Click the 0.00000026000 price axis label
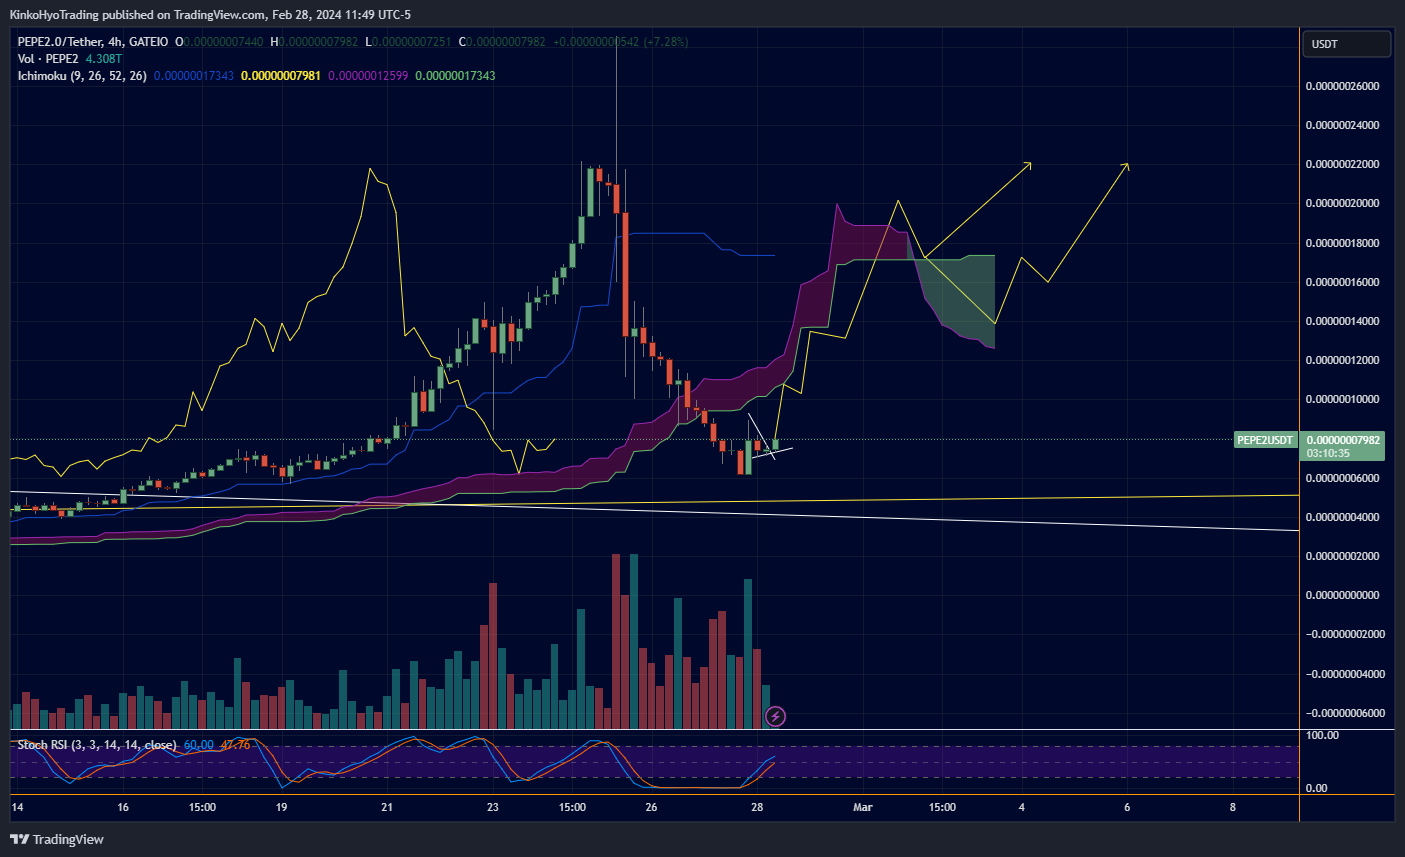1405x857 pixels. point(1343,86)
